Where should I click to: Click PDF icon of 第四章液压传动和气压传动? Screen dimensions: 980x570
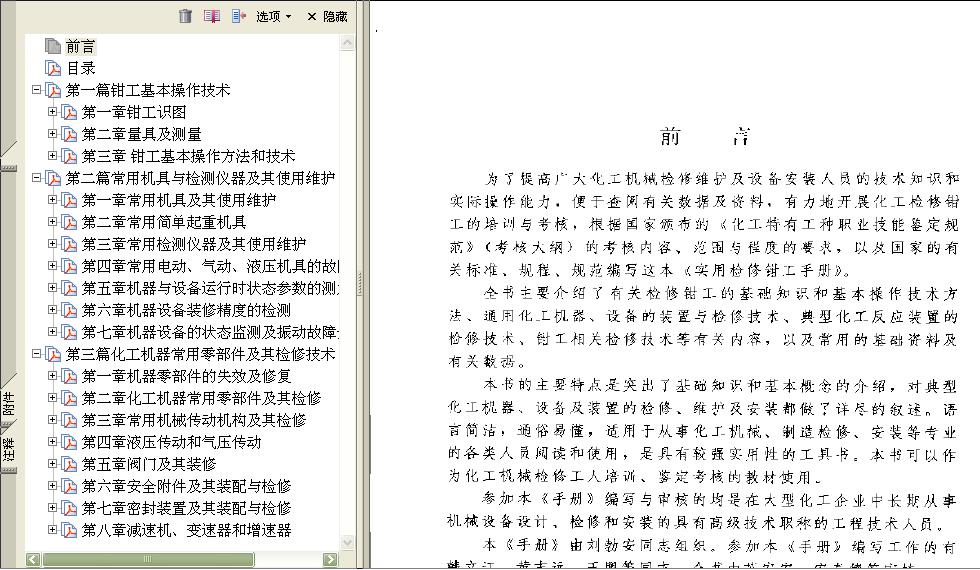click(x=69, y=442)
